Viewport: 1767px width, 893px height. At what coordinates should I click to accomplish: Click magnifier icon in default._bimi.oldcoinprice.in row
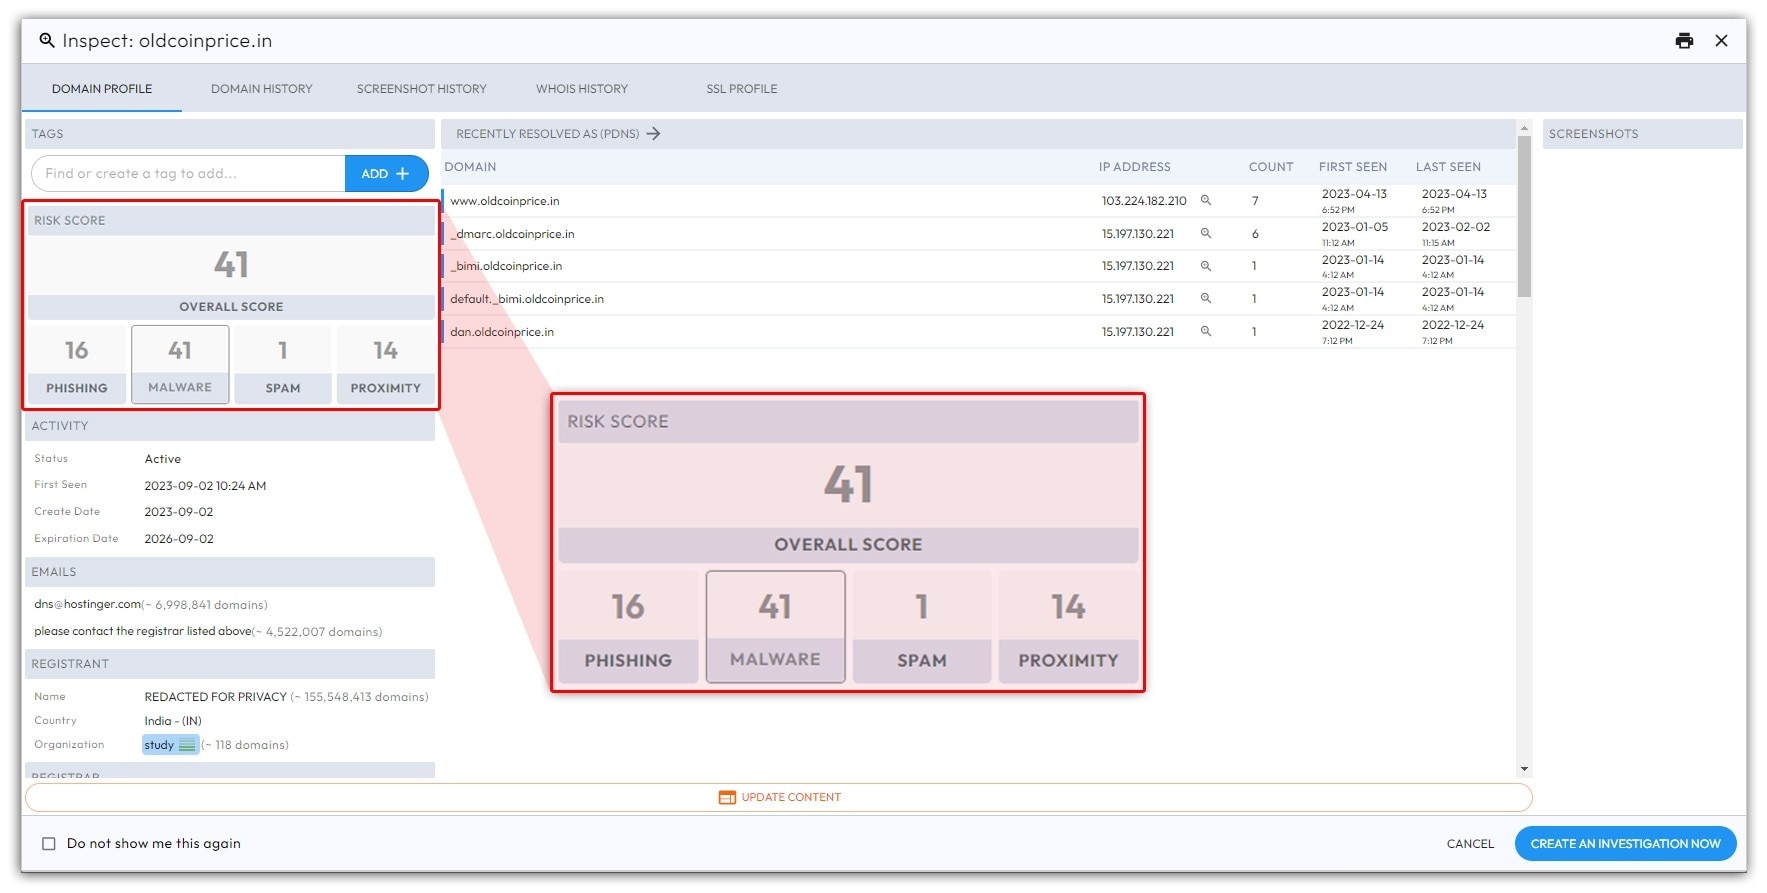coord(1206,299)
